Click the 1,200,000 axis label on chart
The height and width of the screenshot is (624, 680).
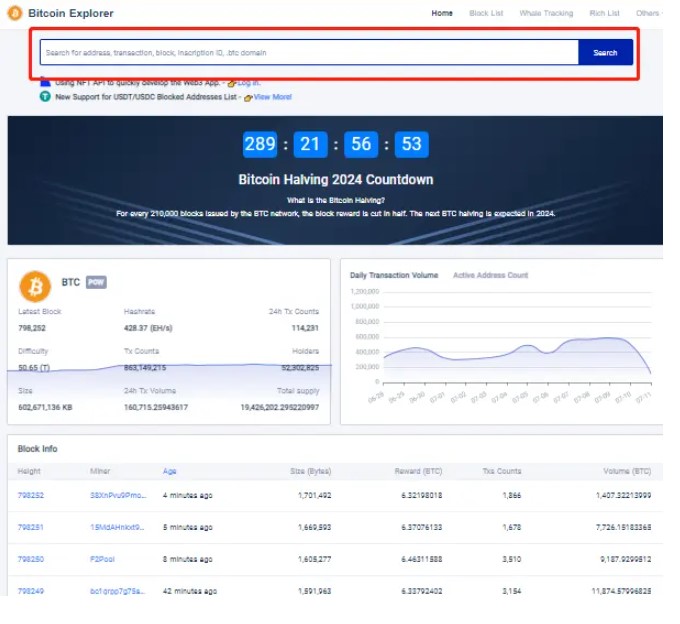[x=365, y=291]
